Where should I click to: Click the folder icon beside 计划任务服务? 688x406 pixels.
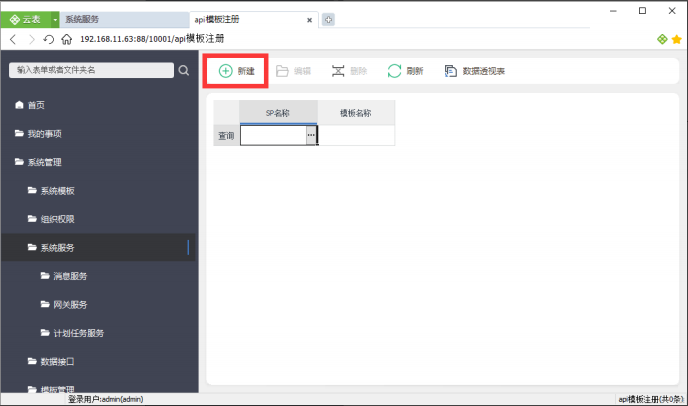pos(45,333)
